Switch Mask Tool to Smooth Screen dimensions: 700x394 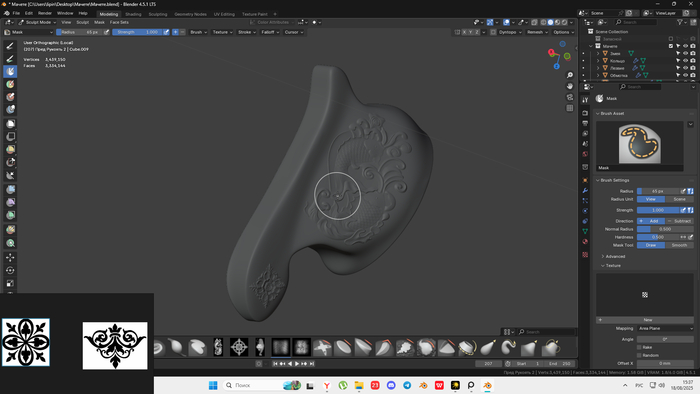[679, 245]
